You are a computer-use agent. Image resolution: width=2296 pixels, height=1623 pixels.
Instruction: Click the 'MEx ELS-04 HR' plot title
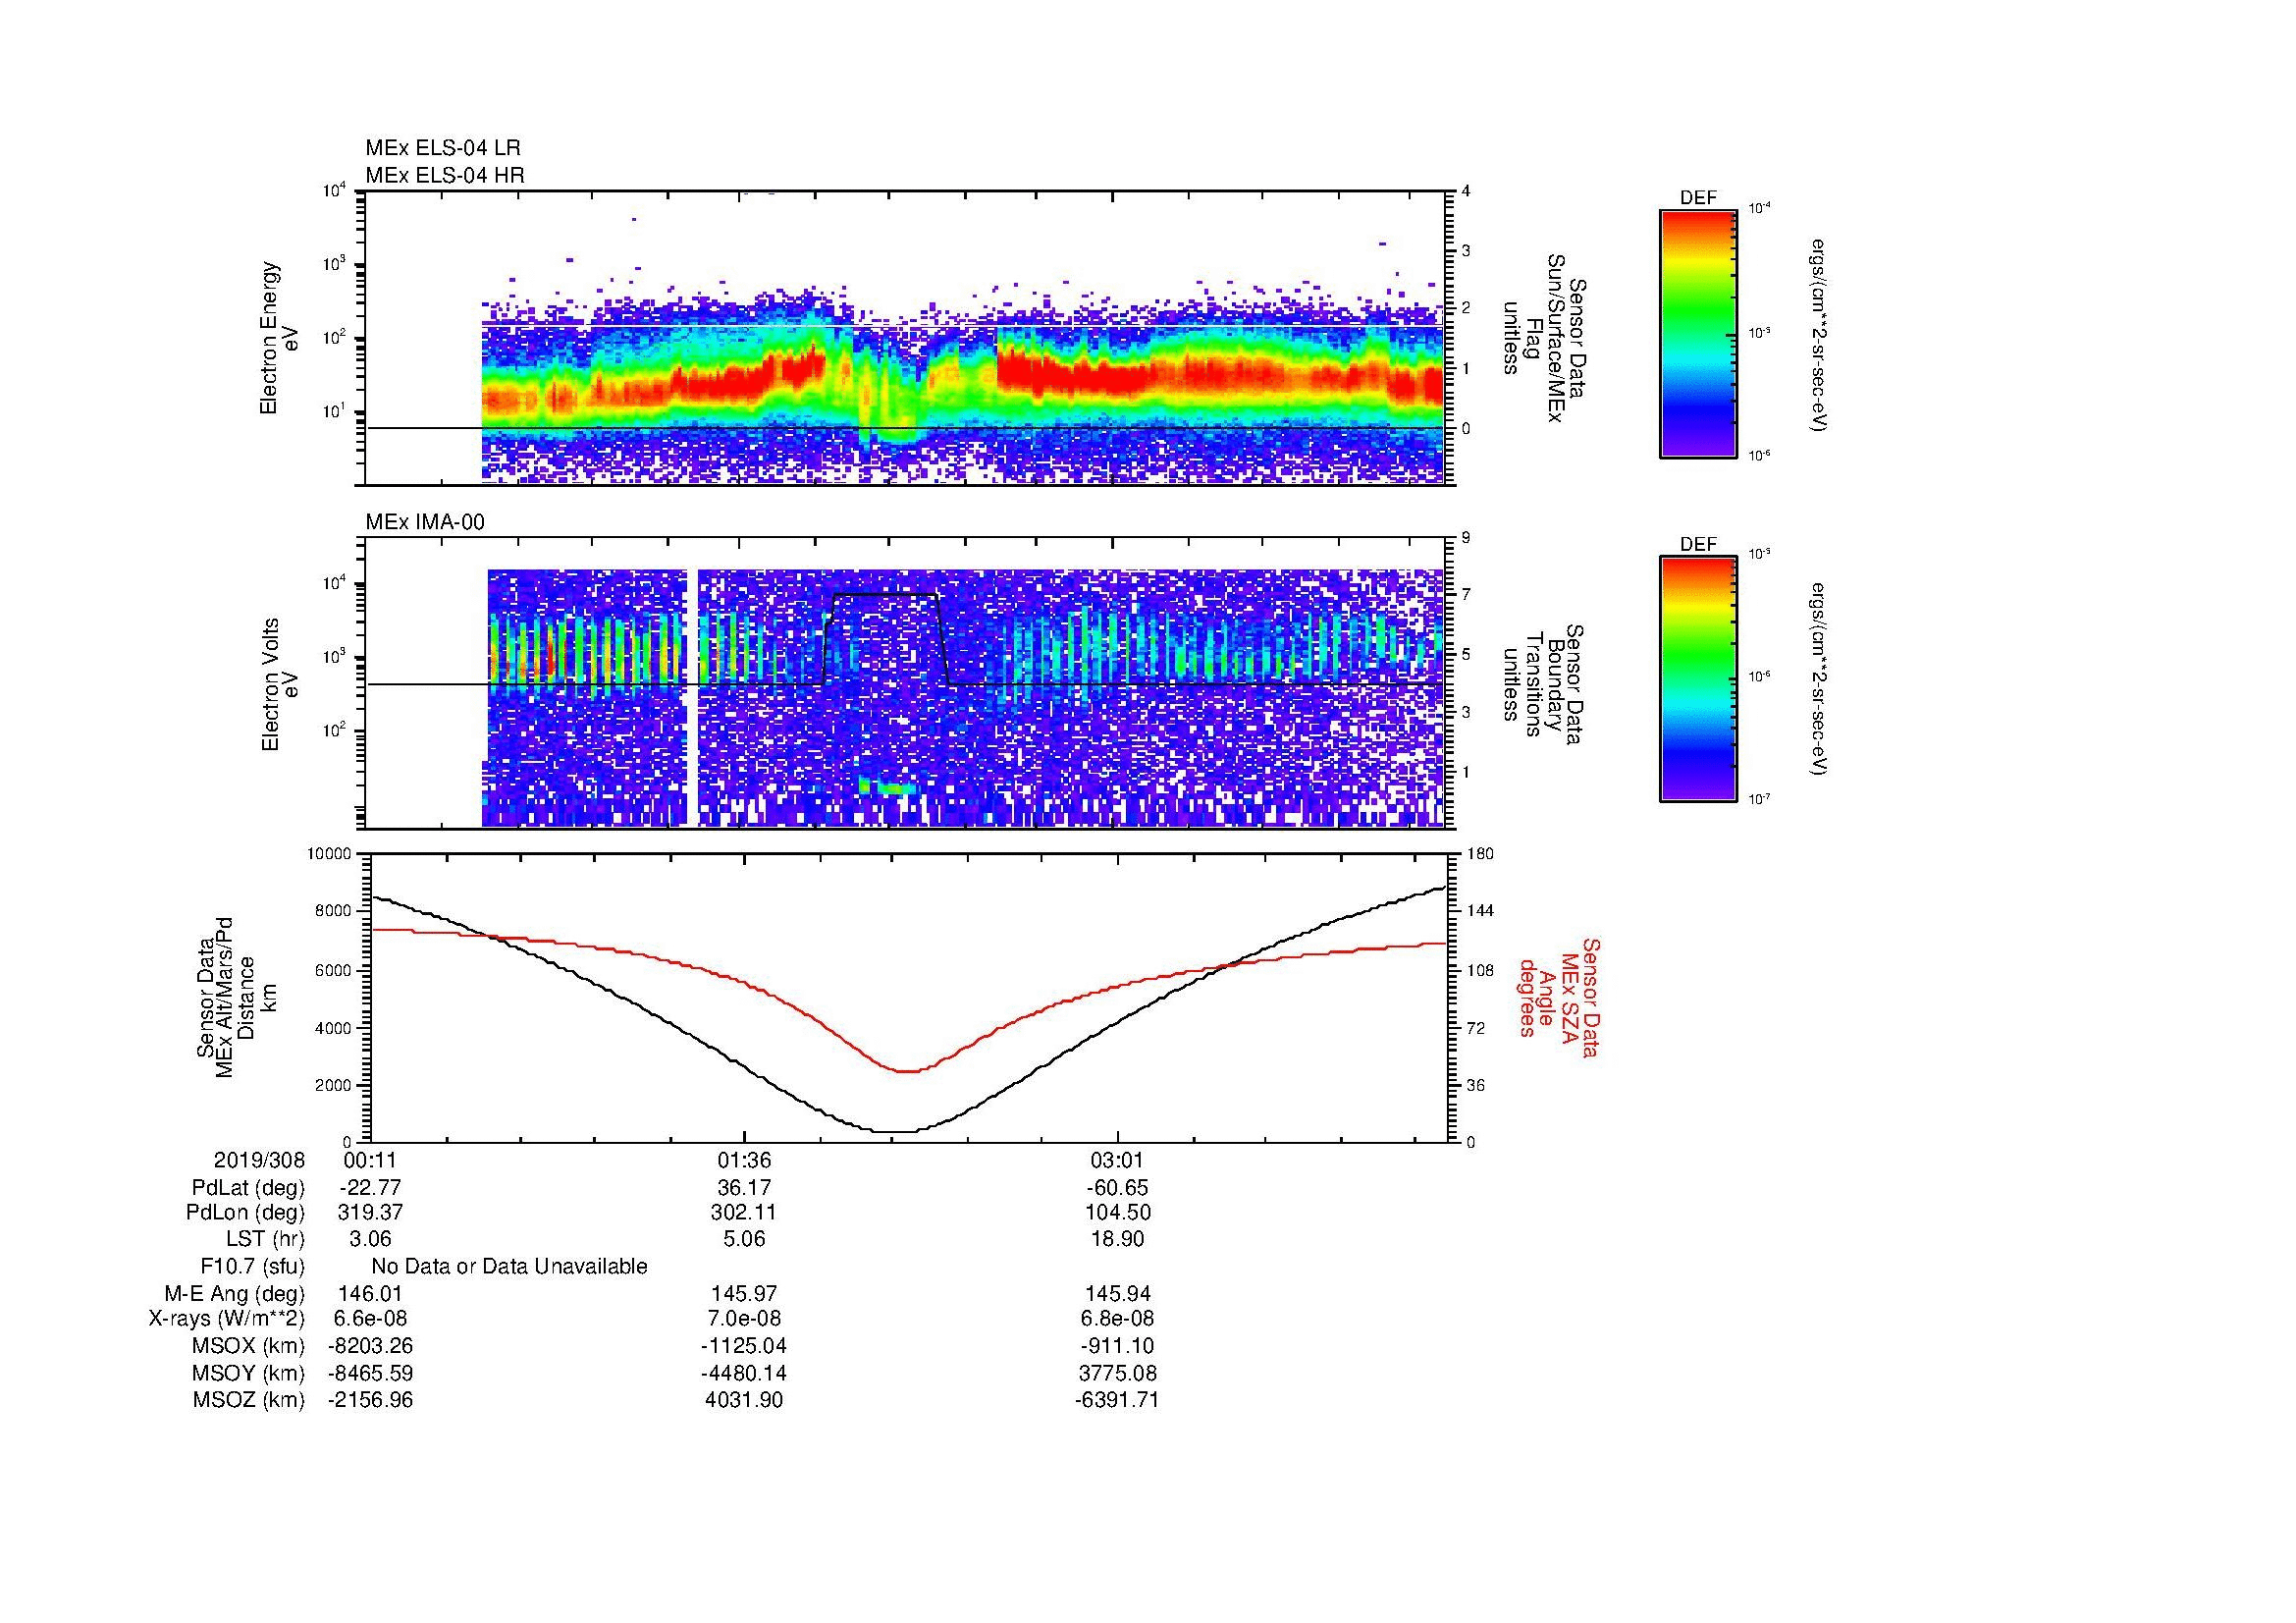point(445,175)
